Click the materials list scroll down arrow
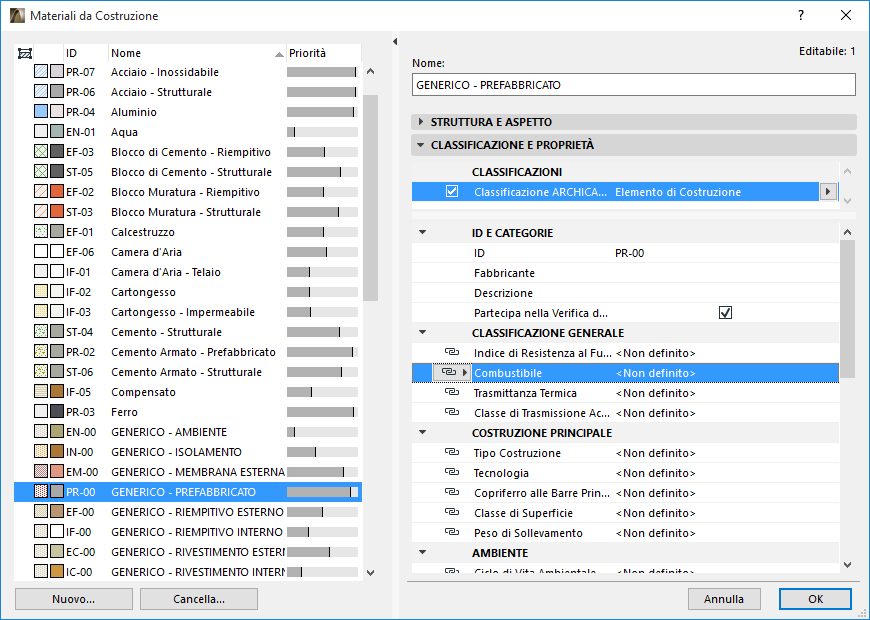 tap(371, 572)
